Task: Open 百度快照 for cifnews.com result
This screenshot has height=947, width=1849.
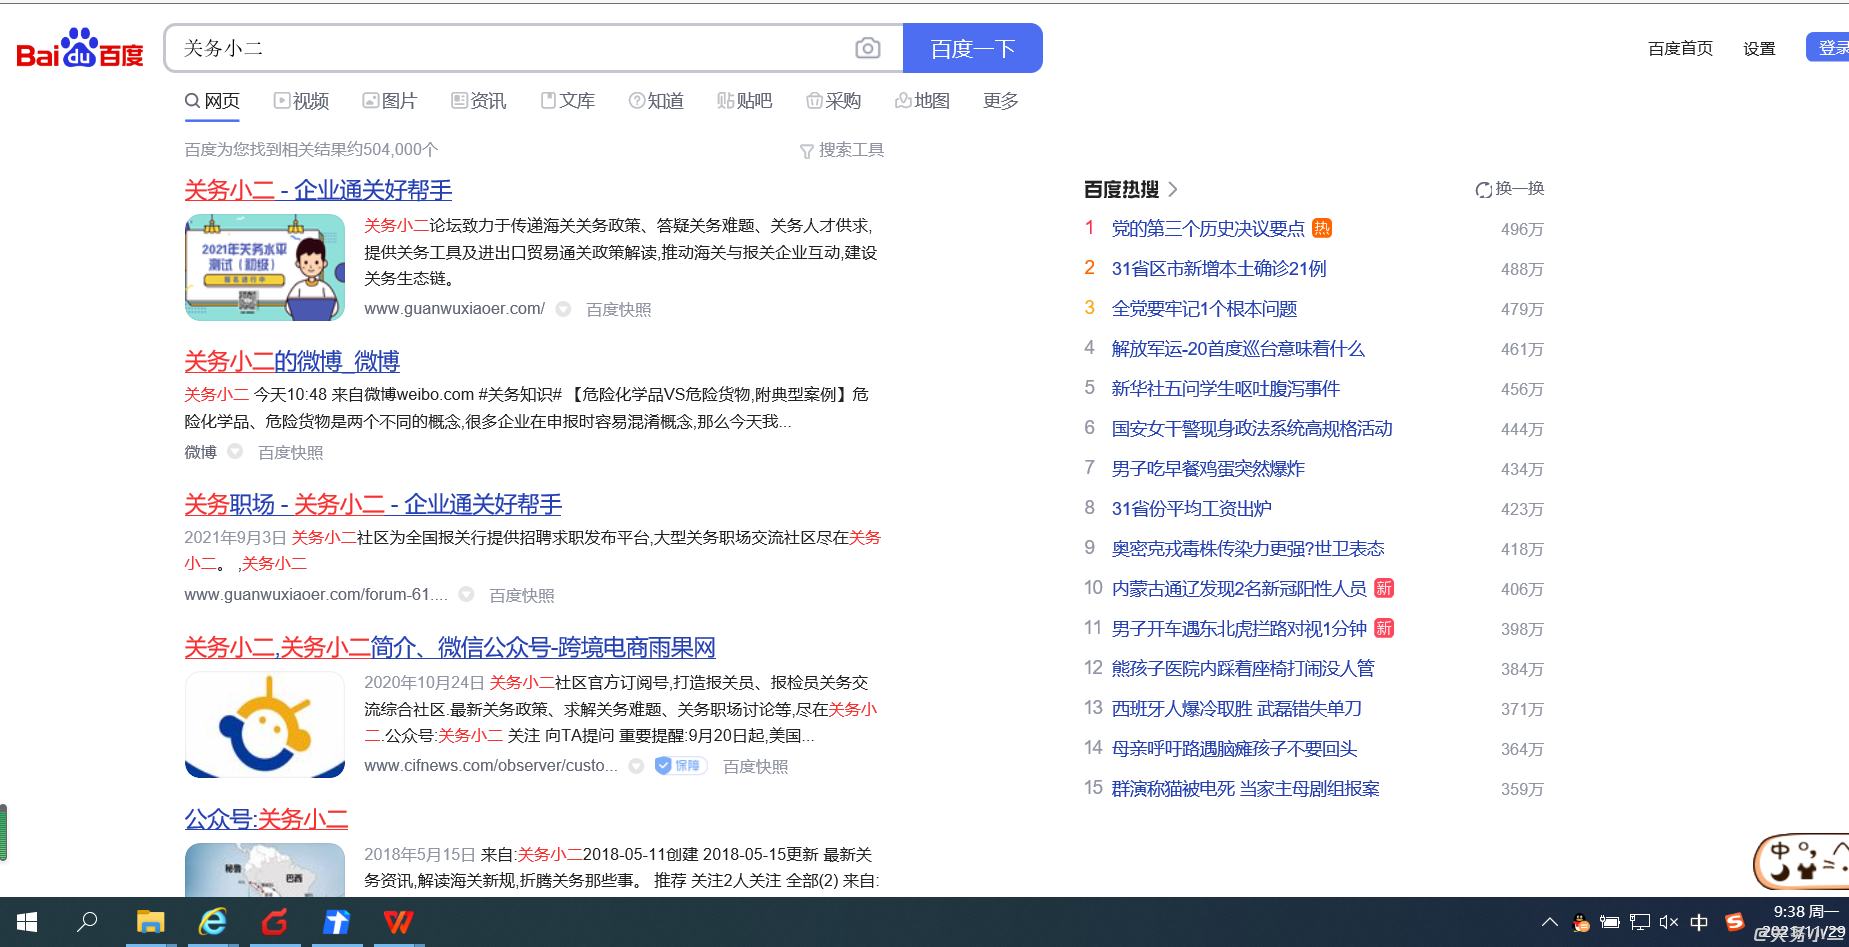Action: pyautogui.click(x=755, y=767)
